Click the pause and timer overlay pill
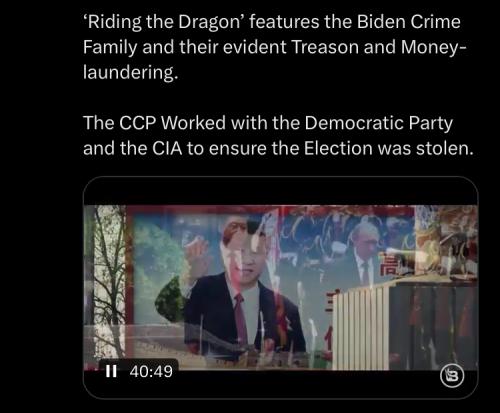Image resolution: width=500 pixels, height=413 pixels. [x=139, y=371]
